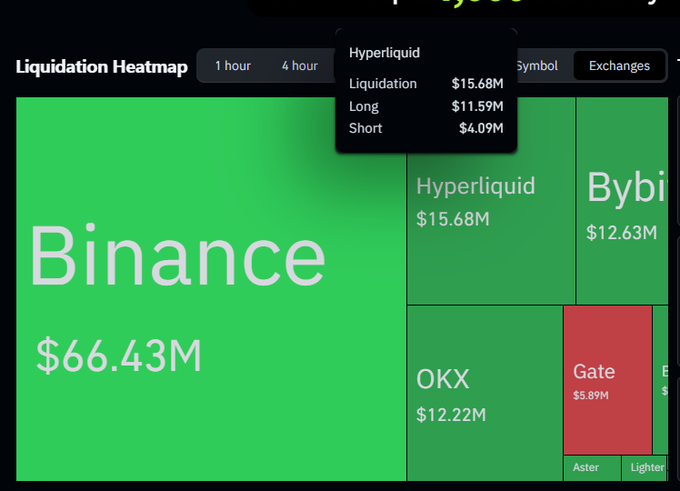Click the Hyperliquid title in the tooltip

pos(384,53)
